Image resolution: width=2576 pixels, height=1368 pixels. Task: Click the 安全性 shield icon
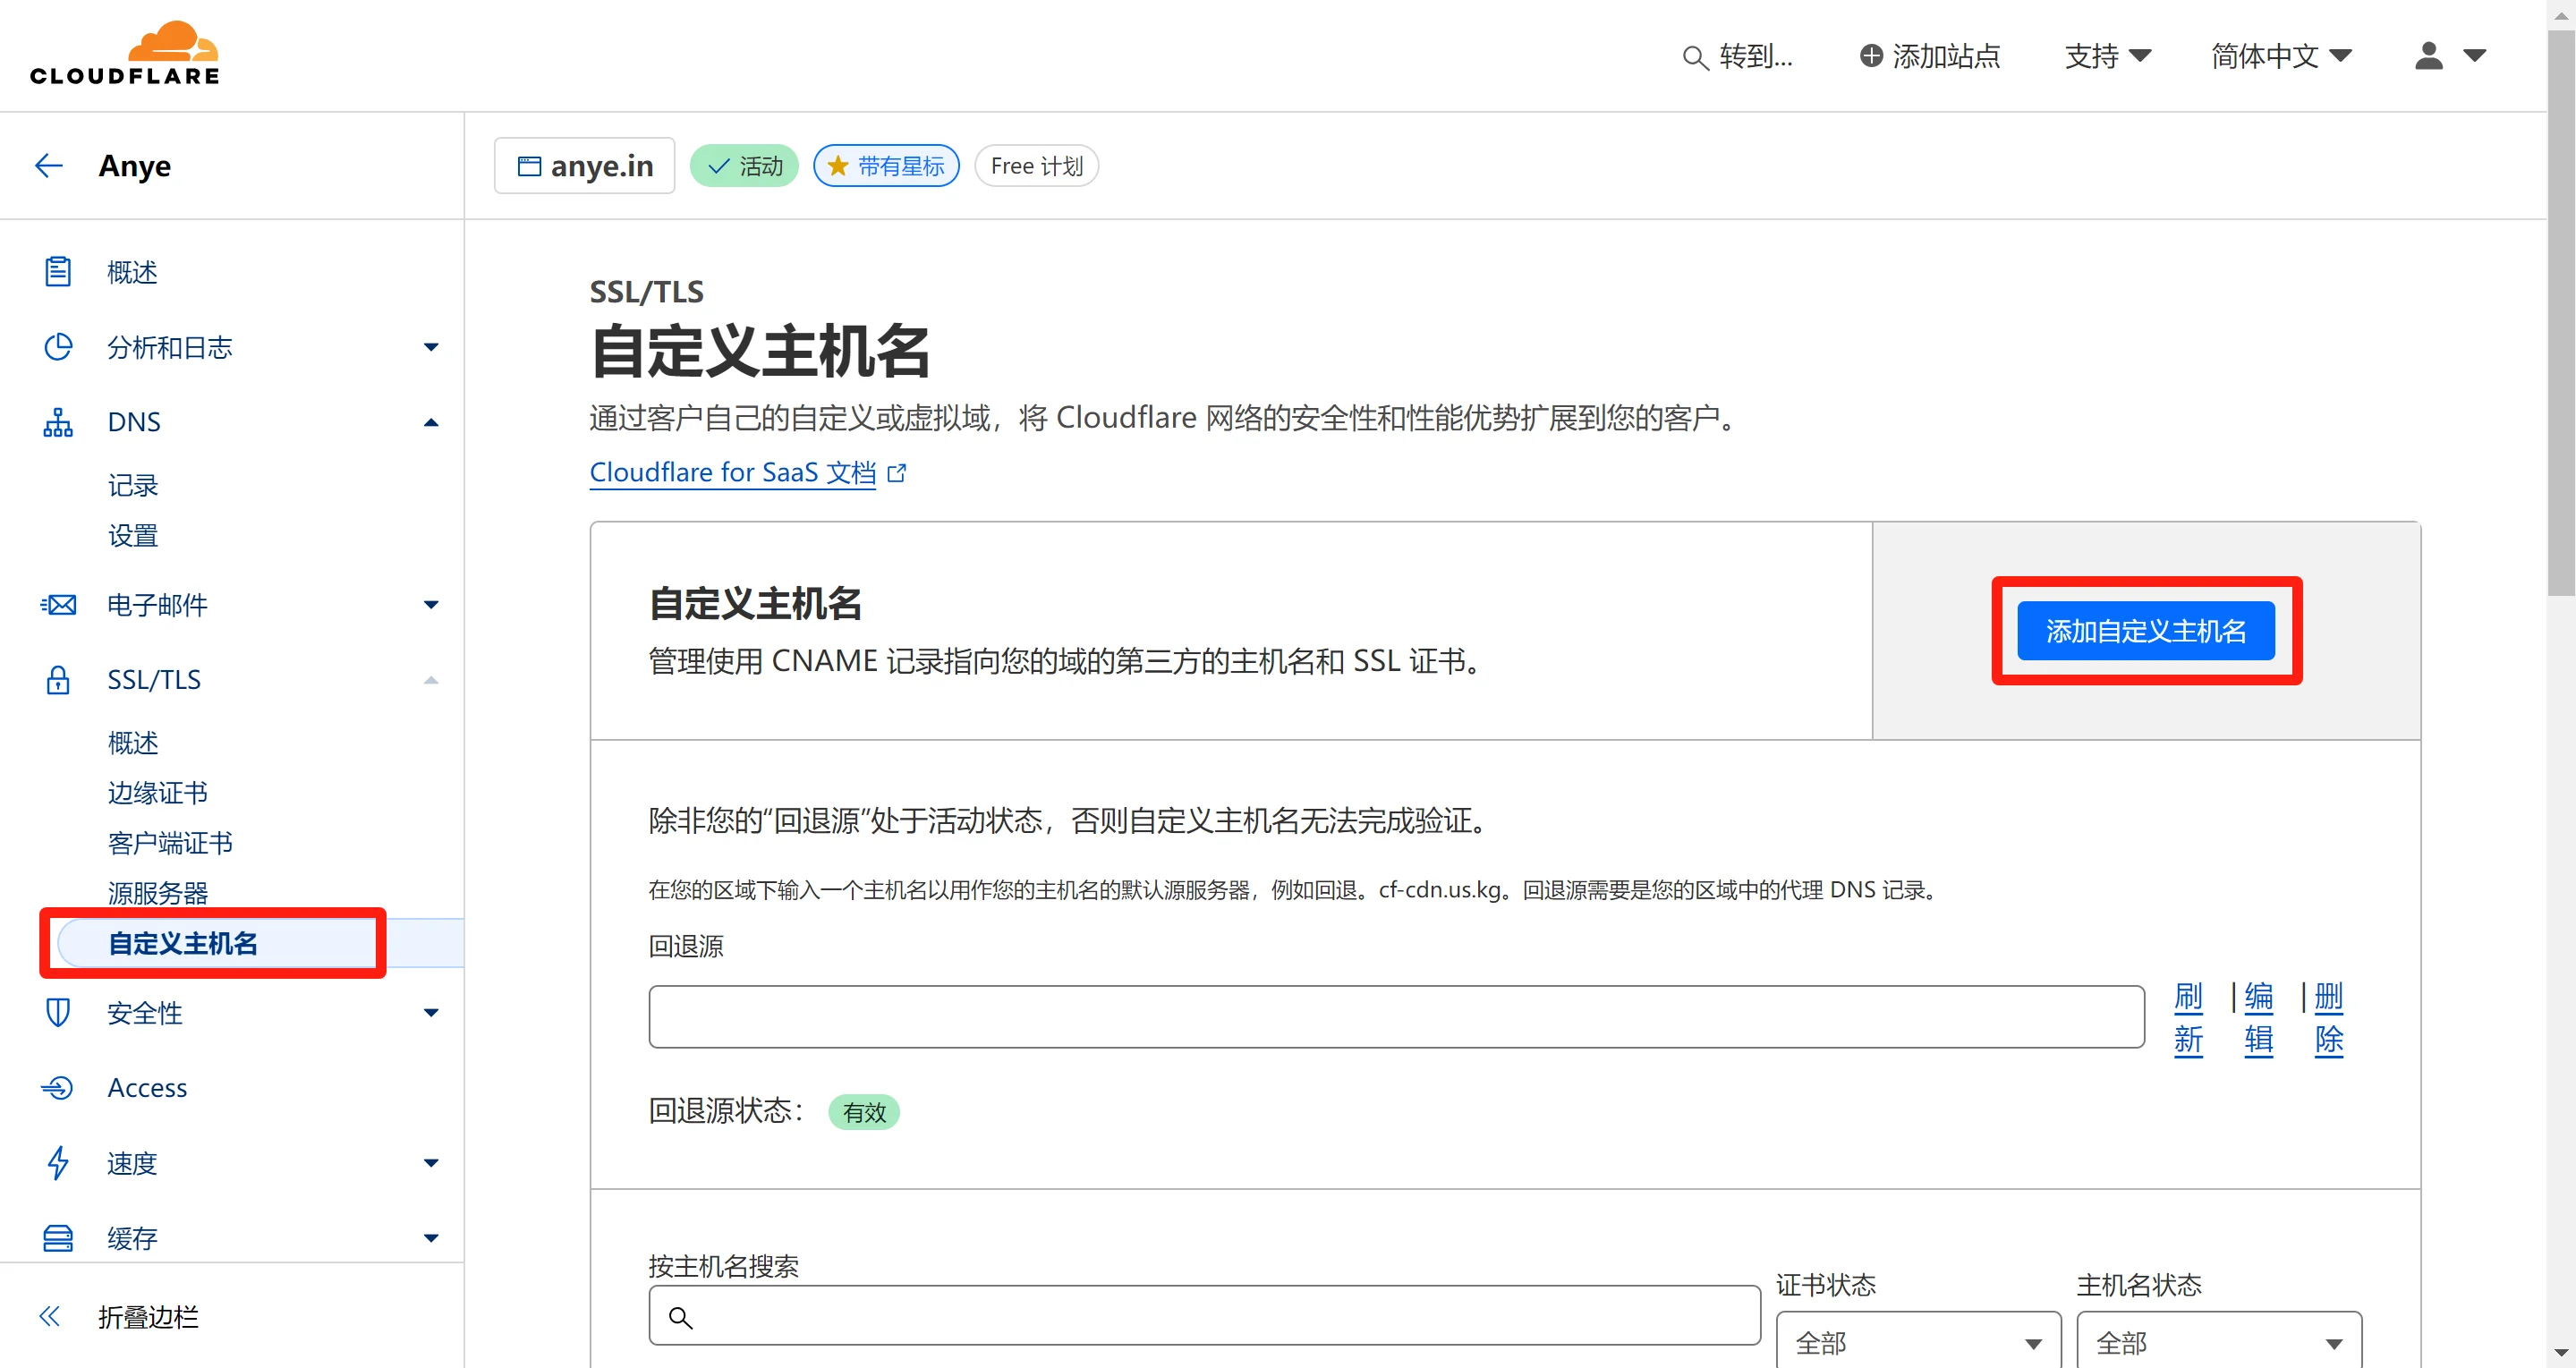coord(57,1012)
